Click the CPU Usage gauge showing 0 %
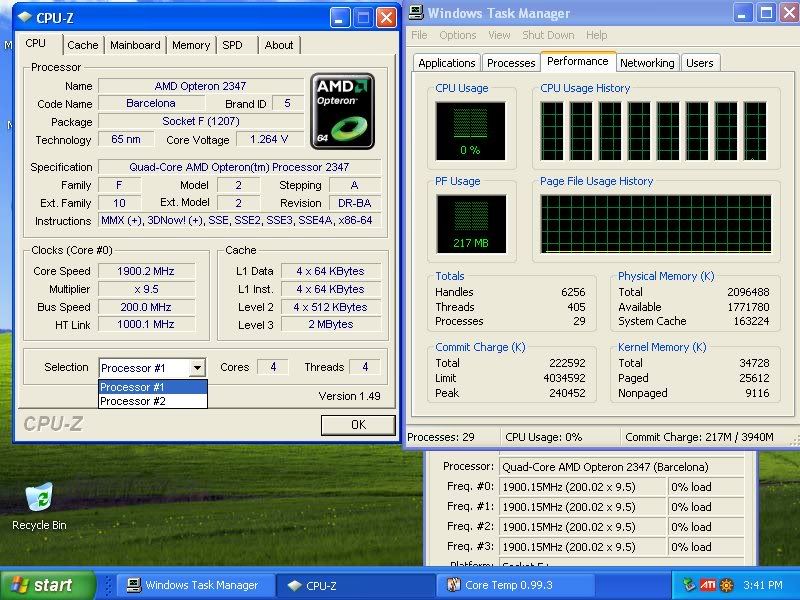The width and height of the screenshot is (800, 600). [470, 131]
